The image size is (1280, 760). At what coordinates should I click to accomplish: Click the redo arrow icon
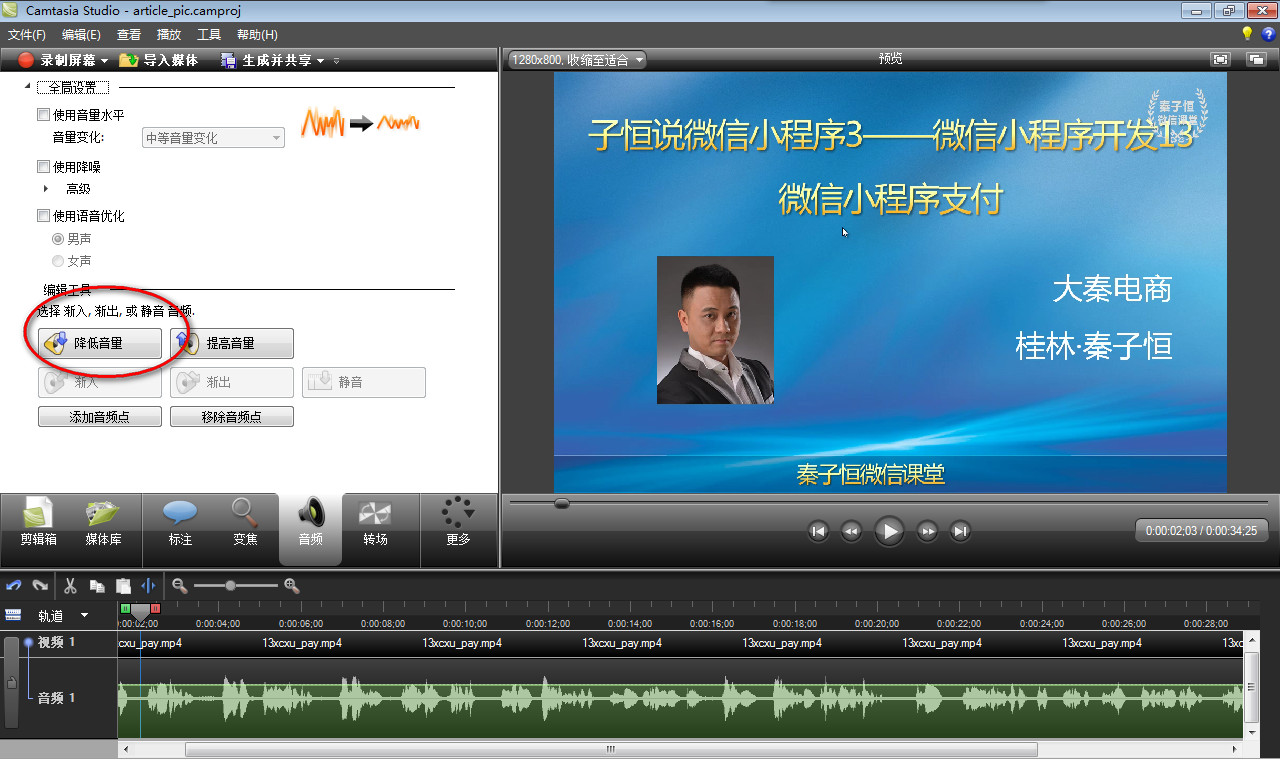coord(40,586)
